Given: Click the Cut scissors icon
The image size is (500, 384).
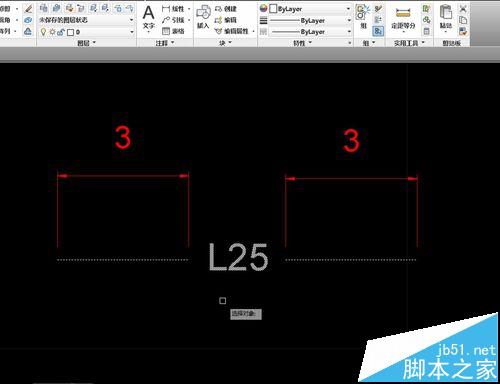Looking at the screenshot, I should (x=463, y=9).
